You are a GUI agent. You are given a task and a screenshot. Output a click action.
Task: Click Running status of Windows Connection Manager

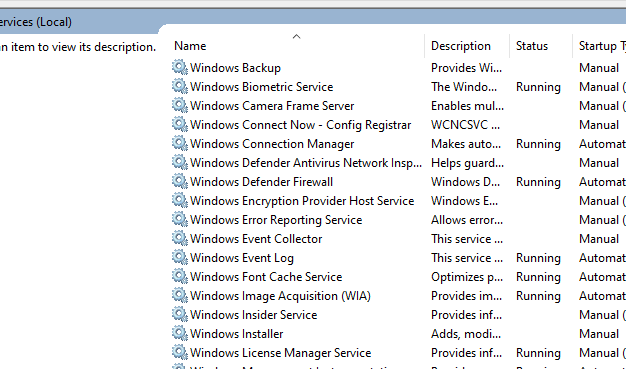[538, 144]
